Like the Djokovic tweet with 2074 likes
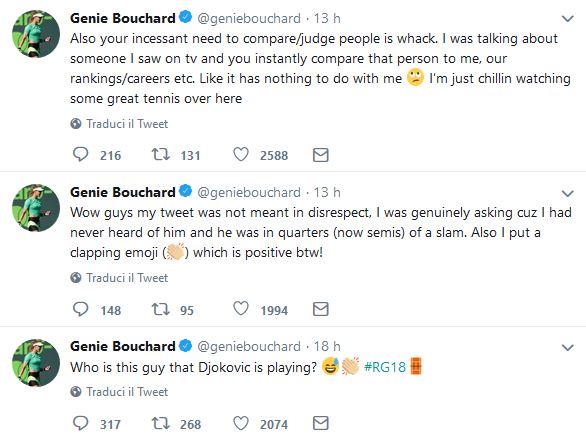The height and width of the screenshot is (436, 586). click(241, 423)
